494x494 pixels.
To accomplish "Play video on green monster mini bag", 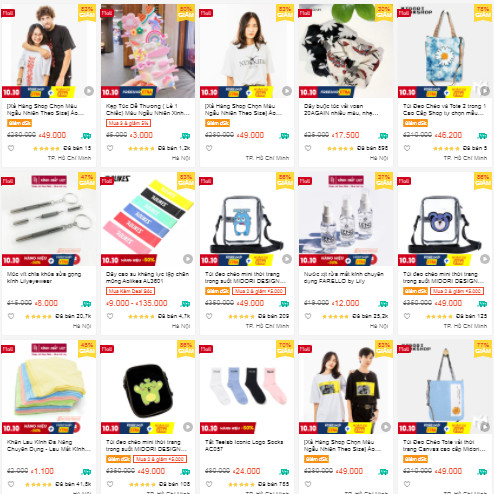I will (188, 427).
